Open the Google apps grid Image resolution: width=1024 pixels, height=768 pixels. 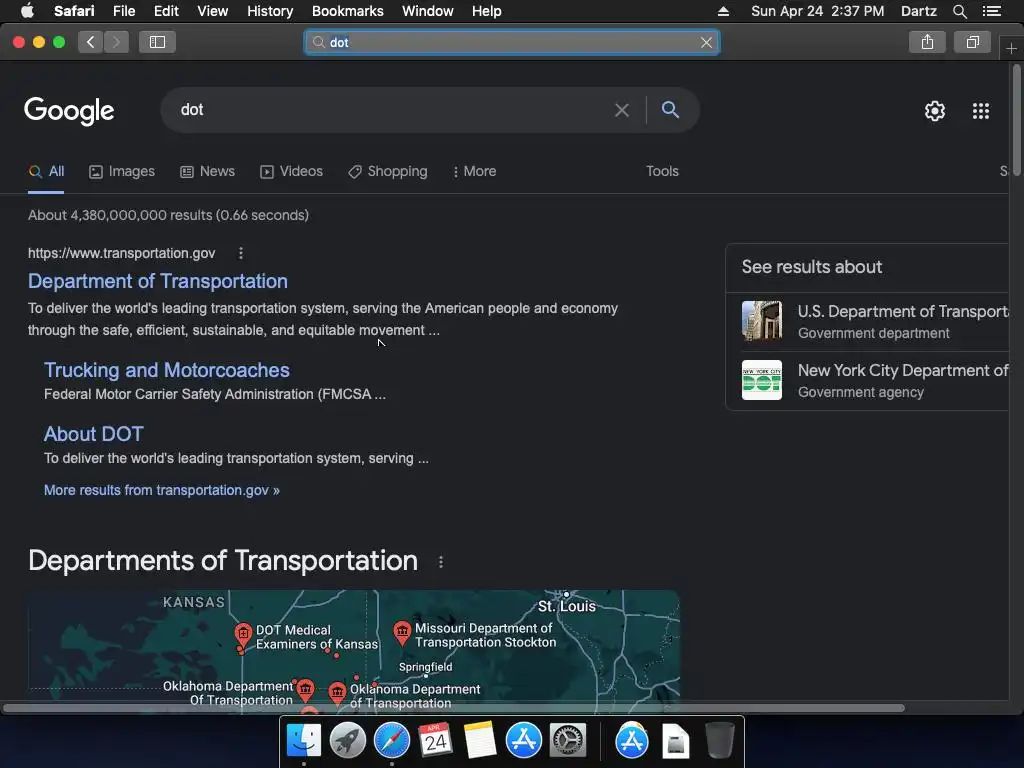click(x=980, y=111)
